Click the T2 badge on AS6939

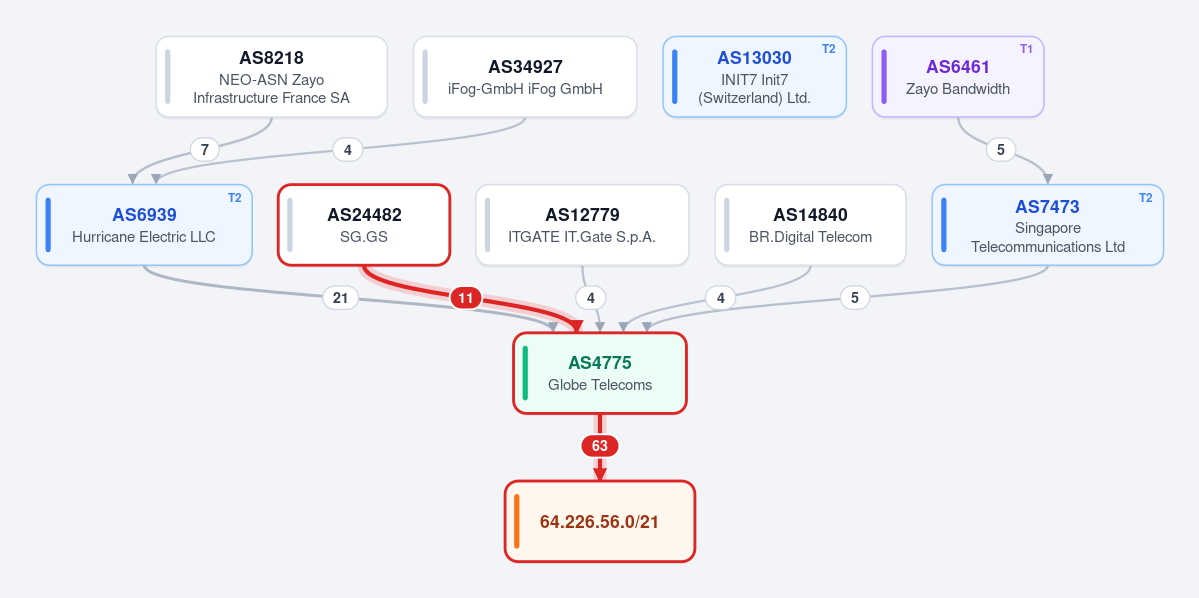pyautogui.click(x=234, y=197)
